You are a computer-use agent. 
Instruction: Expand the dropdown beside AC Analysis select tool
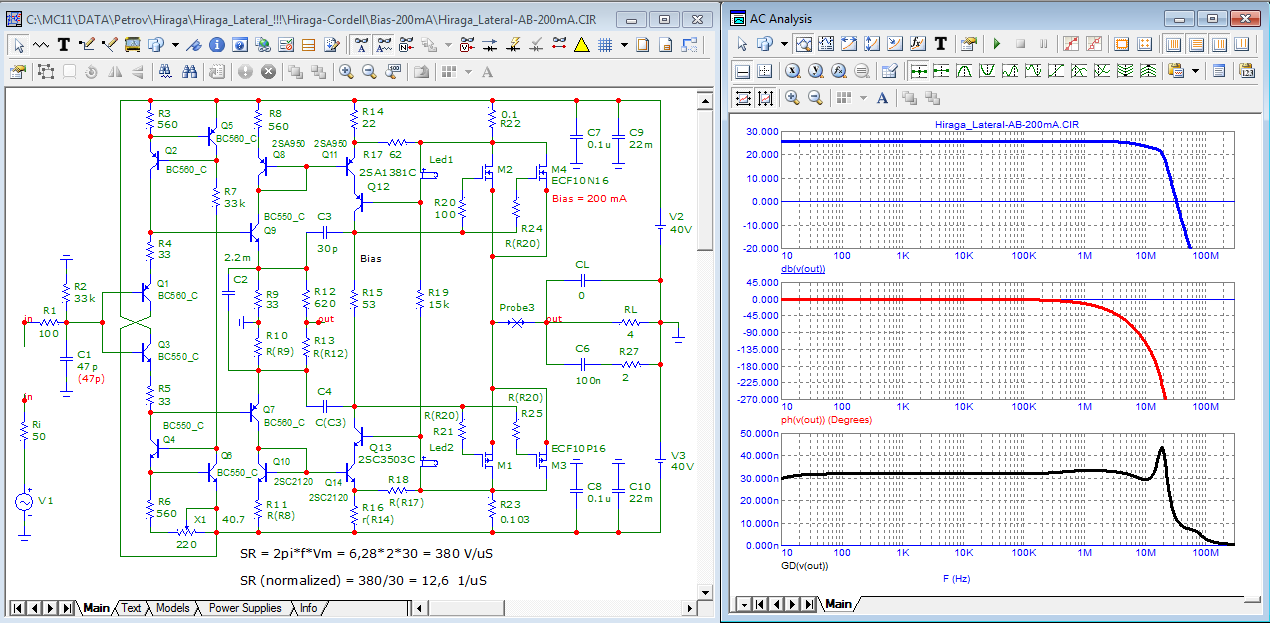[x=784, y=44]
